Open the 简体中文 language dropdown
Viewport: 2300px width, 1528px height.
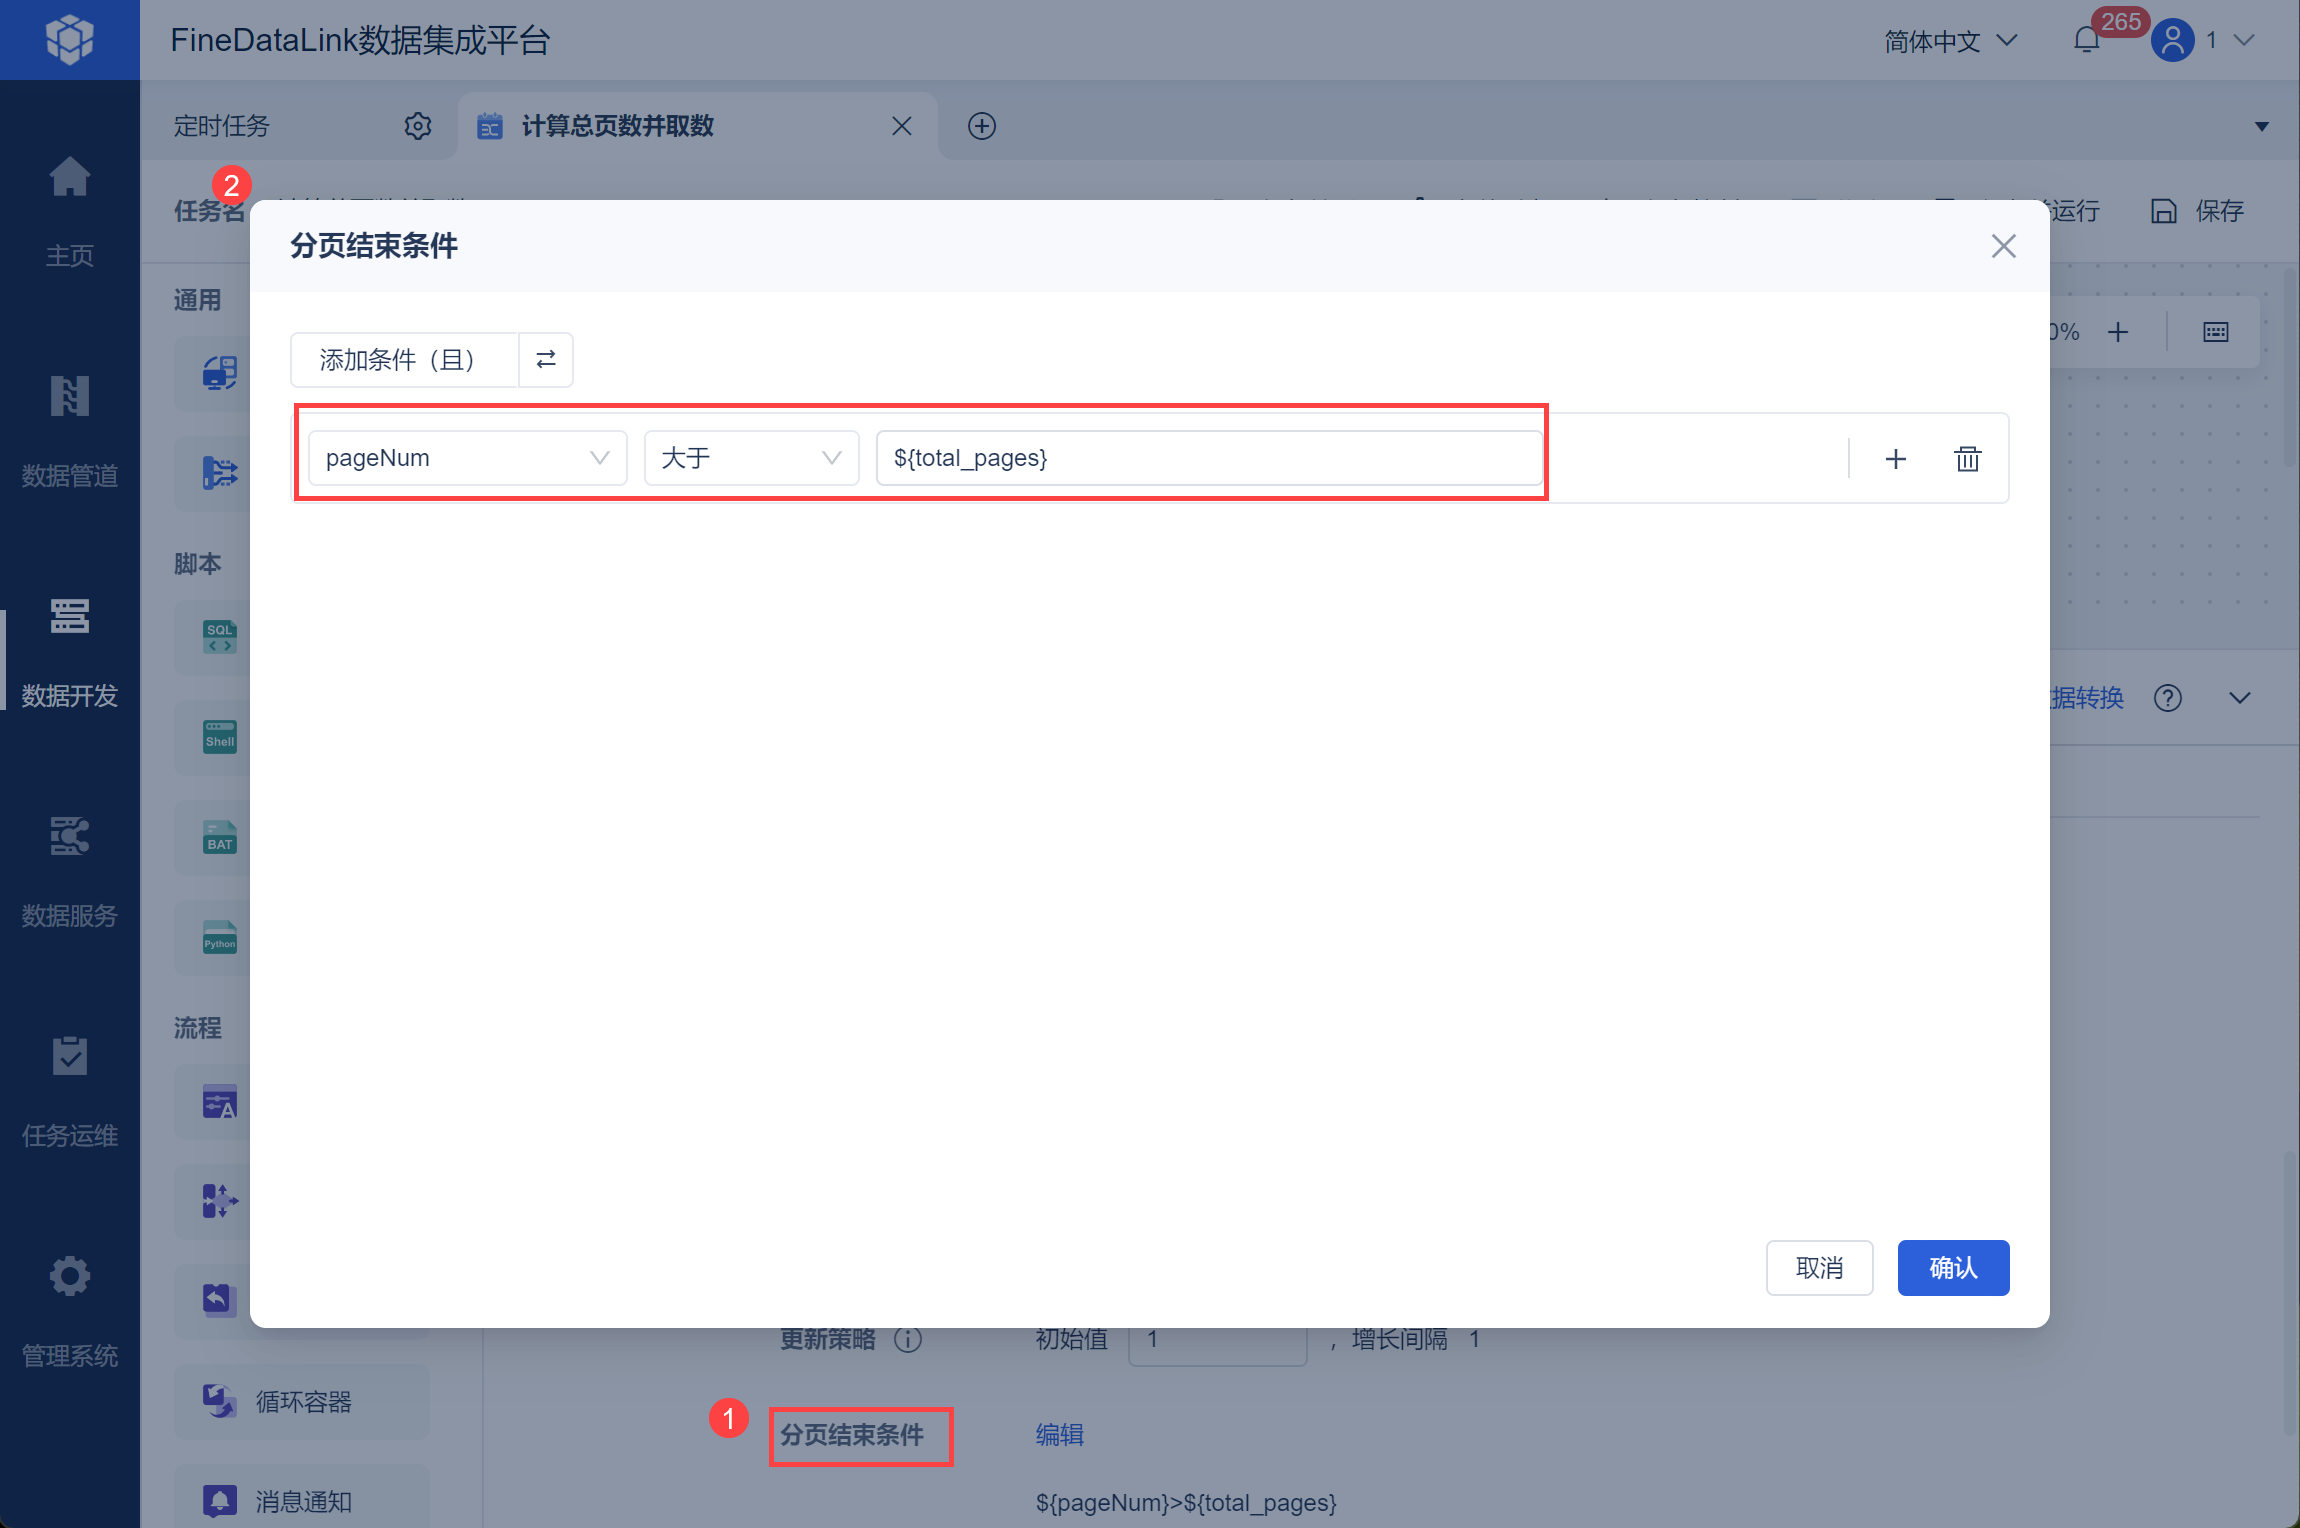click(x=1950, y=41)
